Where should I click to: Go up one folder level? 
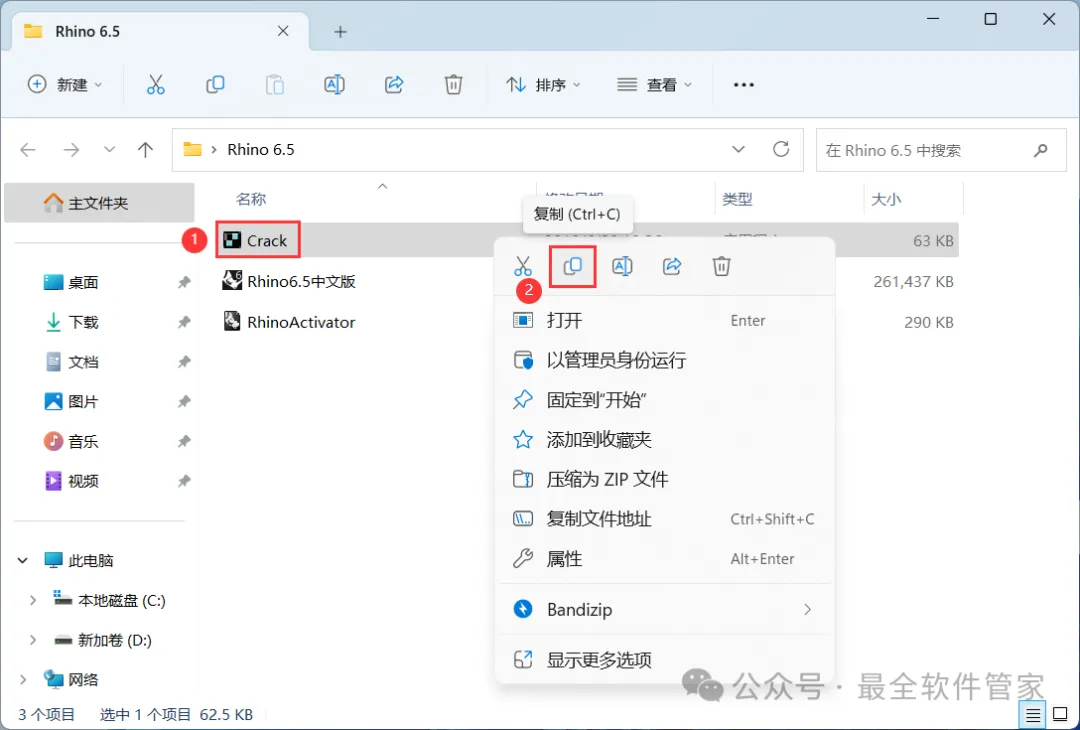(145, 149)
